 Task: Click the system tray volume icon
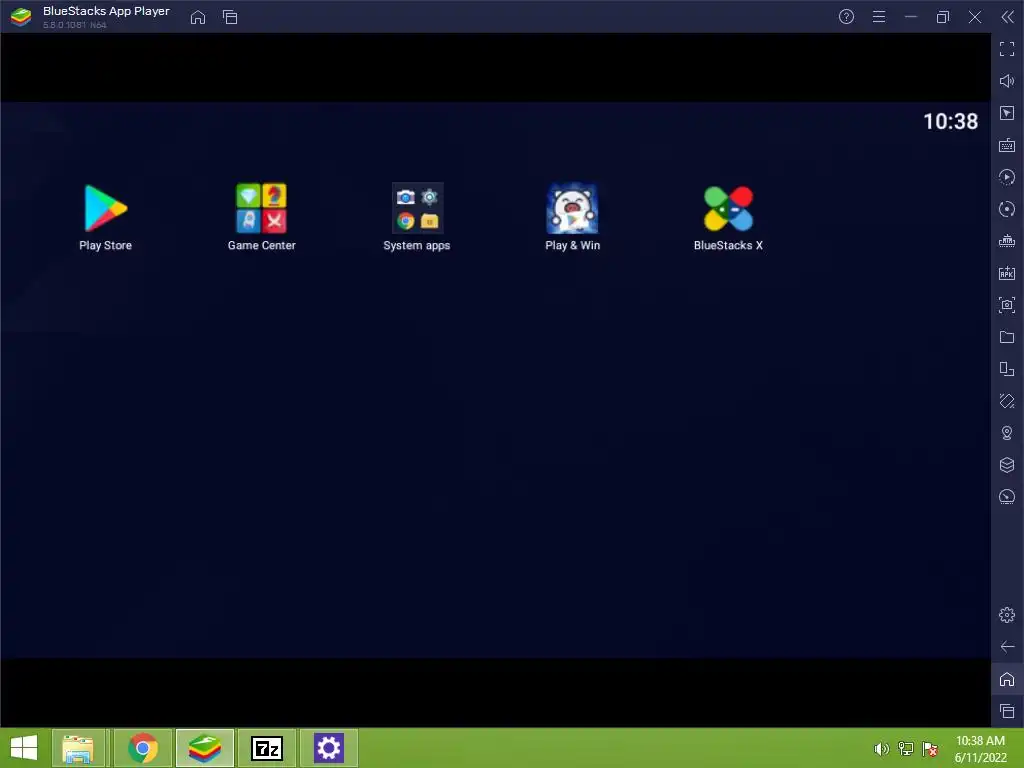pyautogui.click(x=881, y=749)
